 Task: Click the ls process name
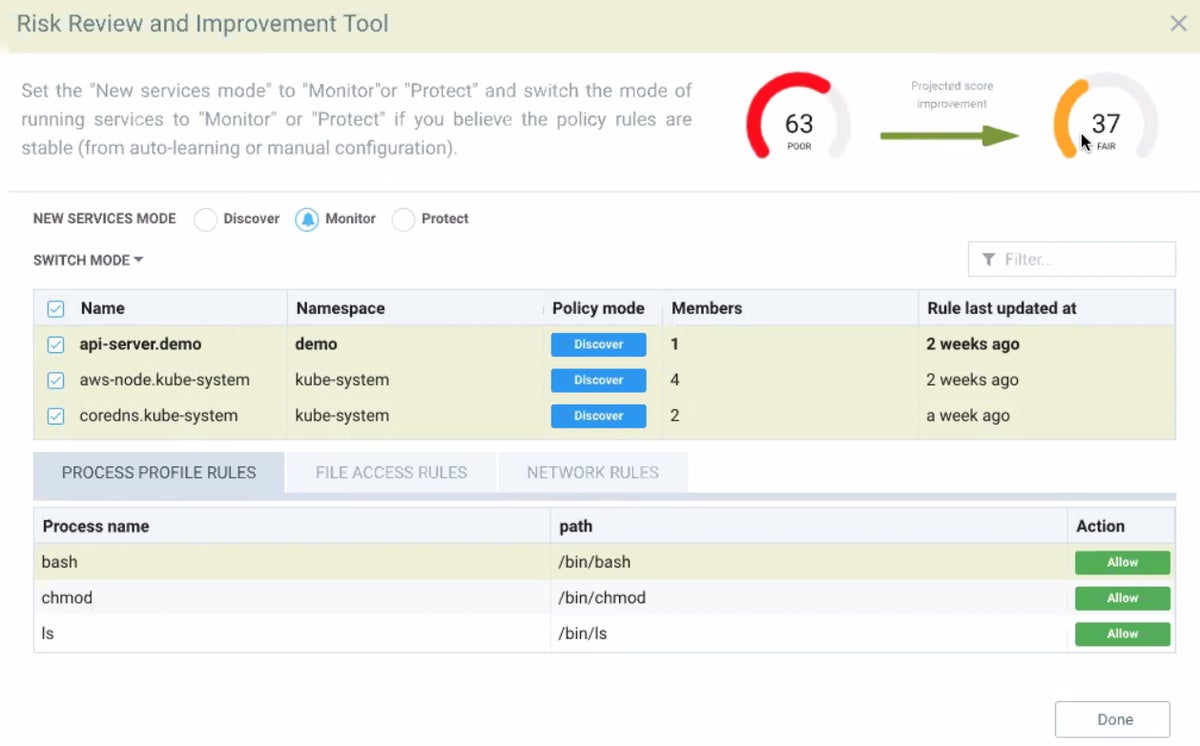point(47,634)
